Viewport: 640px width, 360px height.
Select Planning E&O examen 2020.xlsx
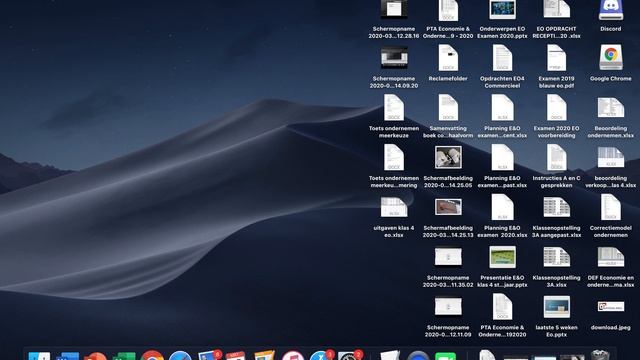[x=502, y=207]
